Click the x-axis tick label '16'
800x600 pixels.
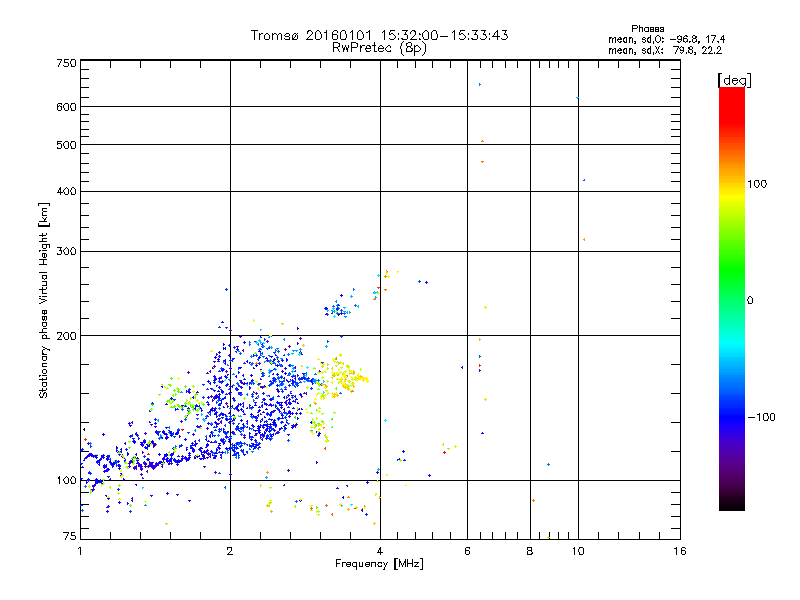pyautogui.click(x=680, y=551)
